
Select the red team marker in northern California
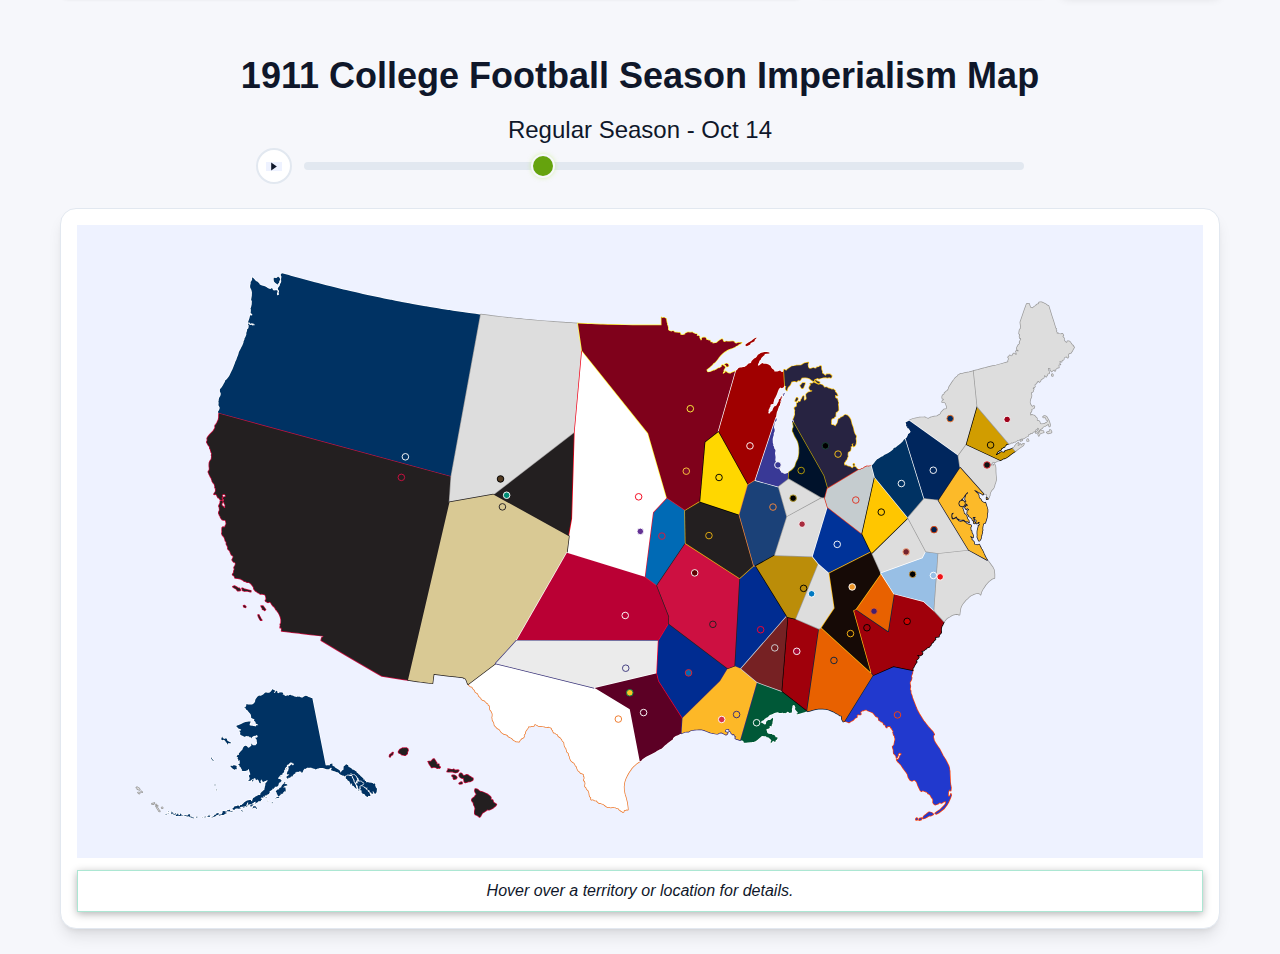401,477
